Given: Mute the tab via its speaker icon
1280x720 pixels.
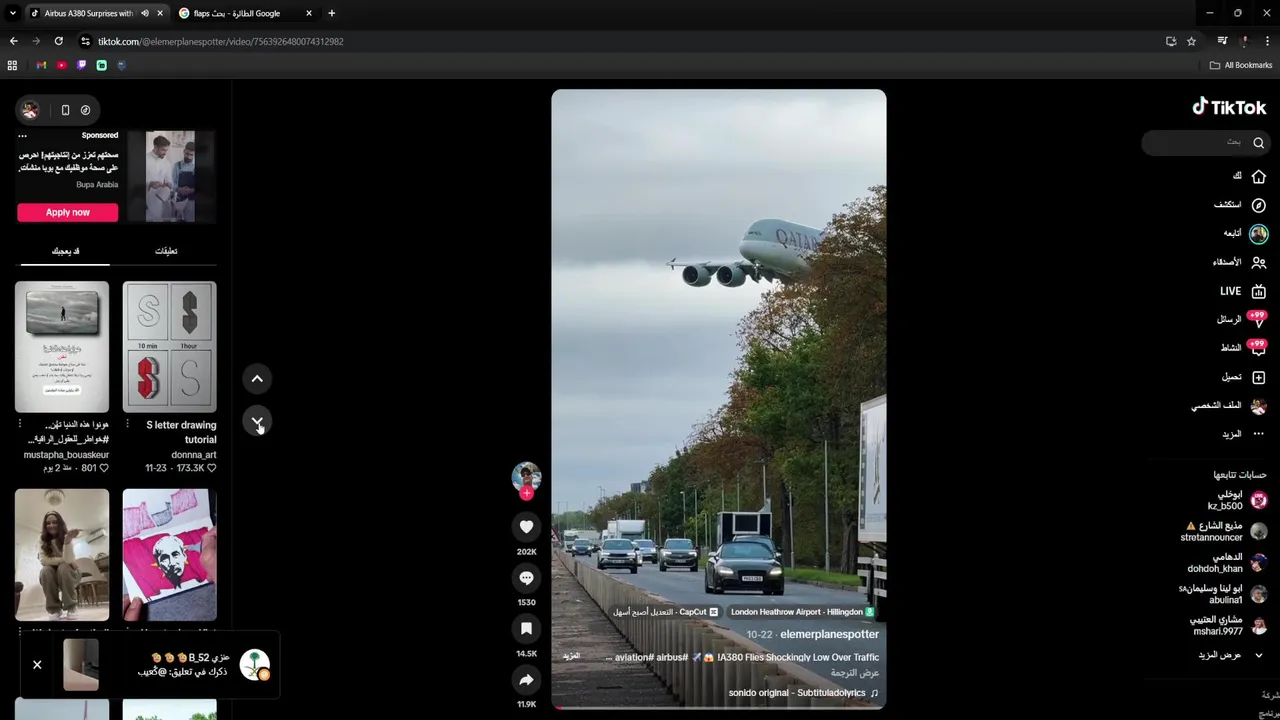Looking at the screenshot, I should [144, 13].
